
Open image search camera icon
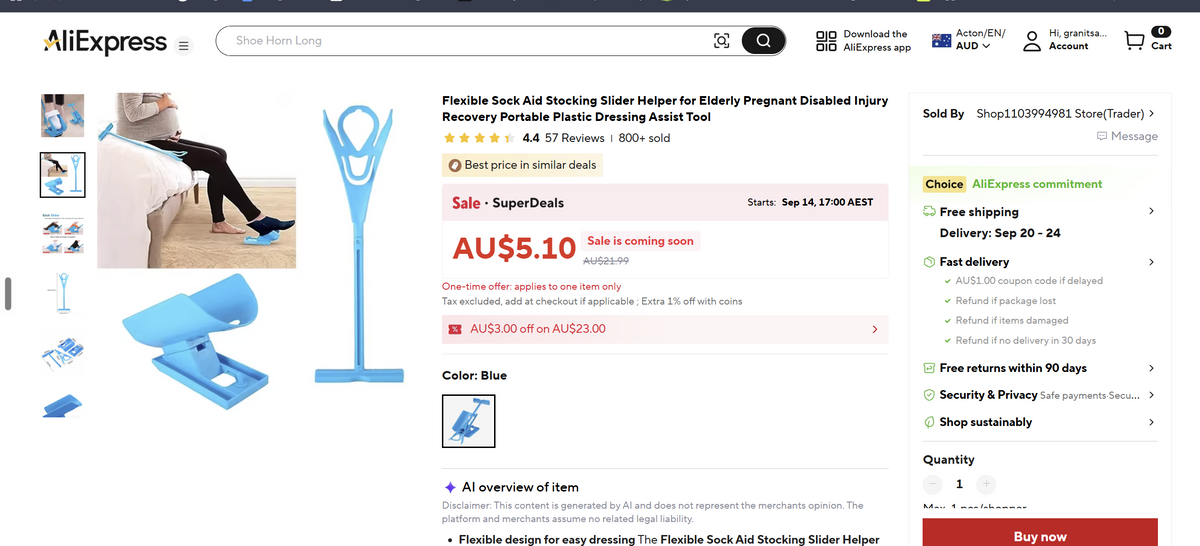tap(721, 41)
